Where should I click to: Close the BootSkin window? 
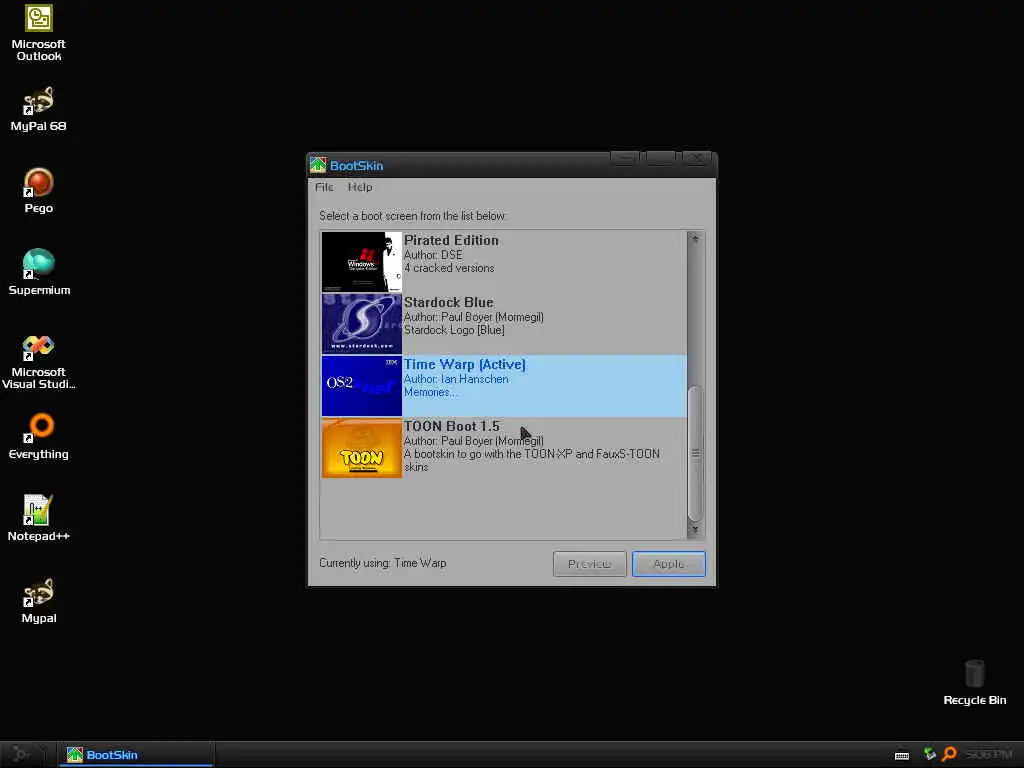[x=697, y=158]
